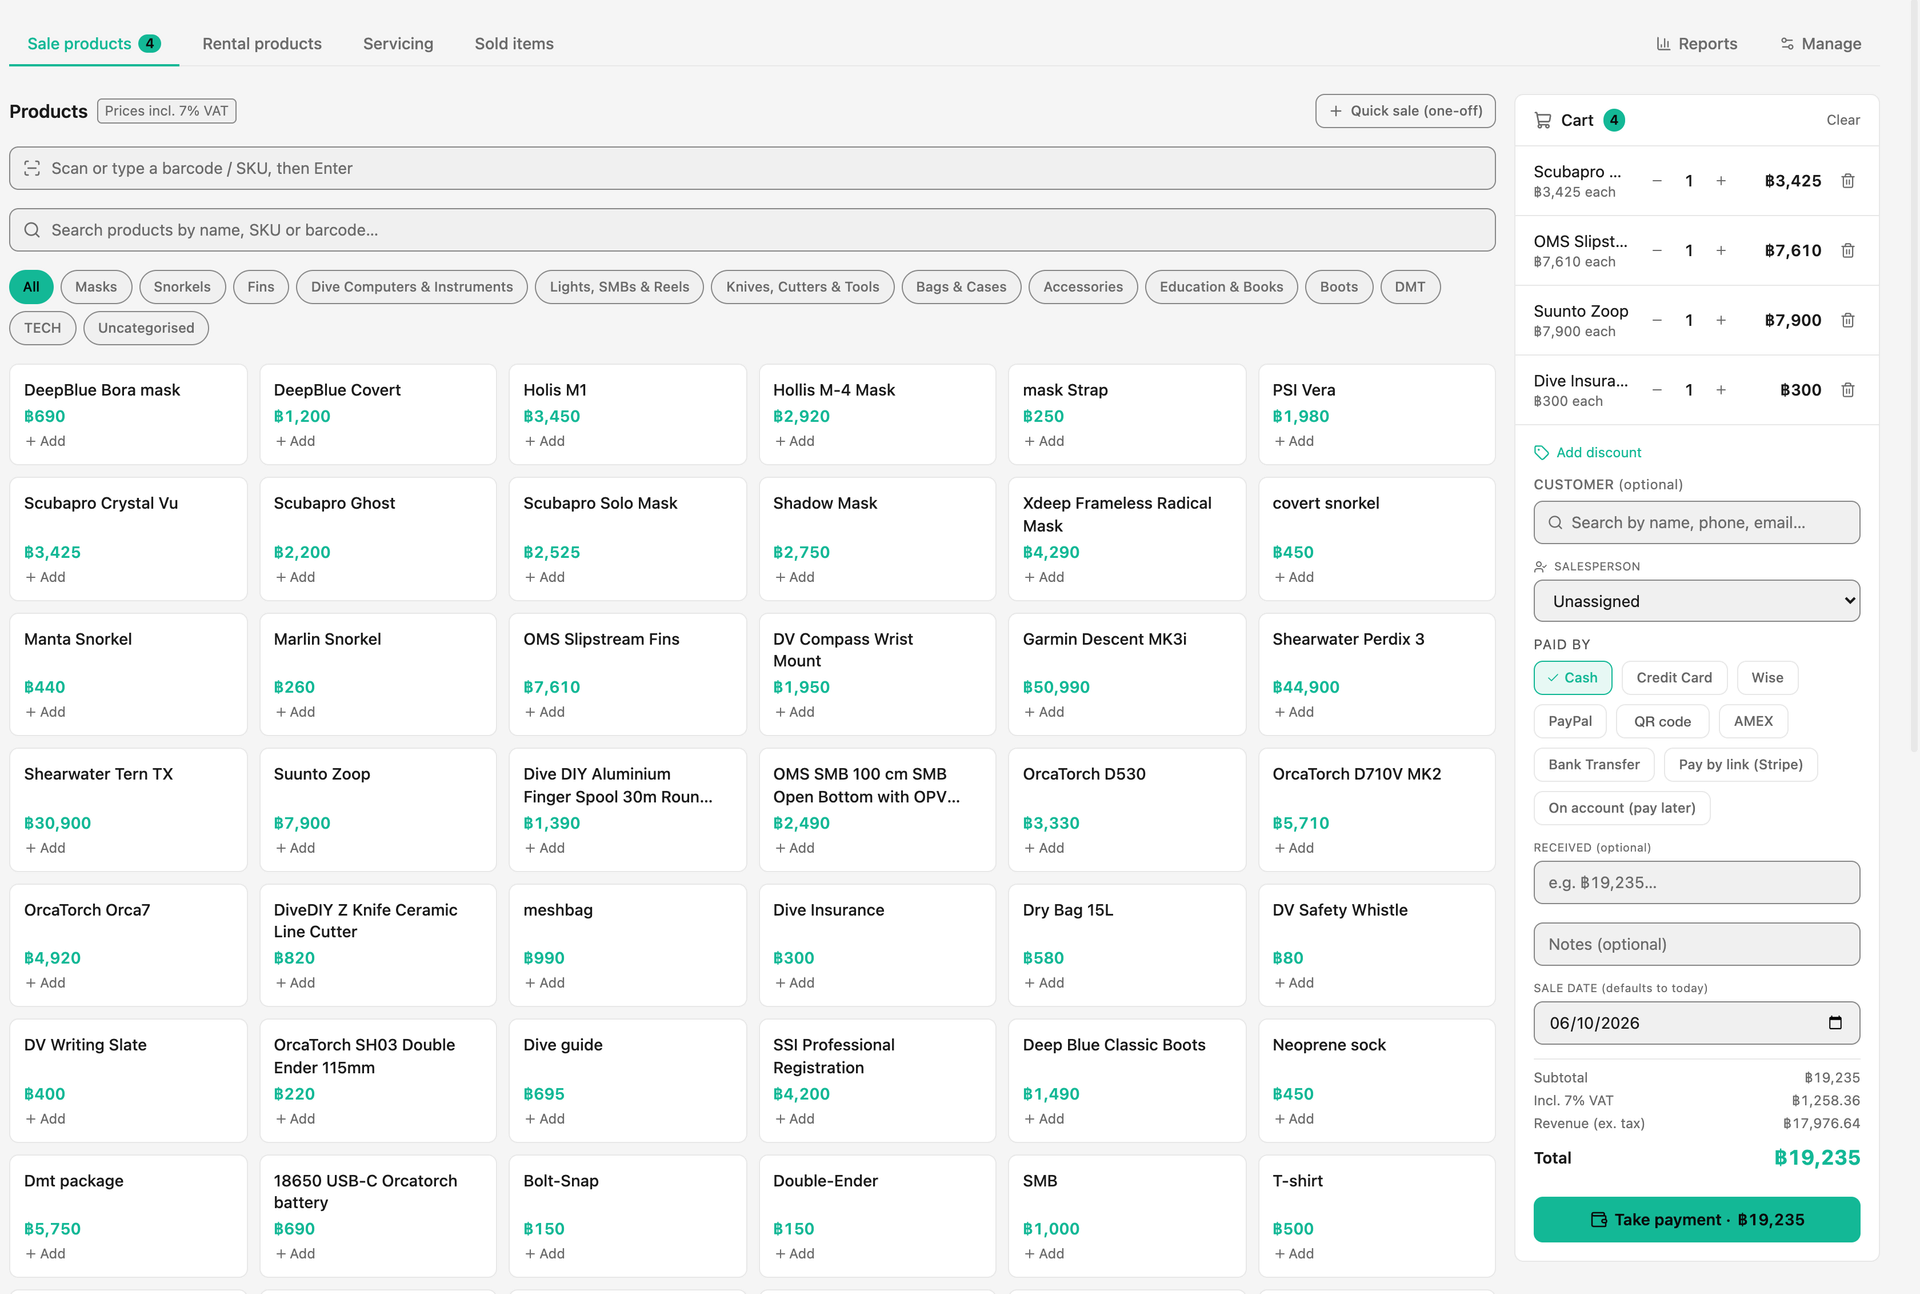
Task: Delete Scubapro item from cart via trash icon
Action: pyautogui.click(x=1848, y=181)
